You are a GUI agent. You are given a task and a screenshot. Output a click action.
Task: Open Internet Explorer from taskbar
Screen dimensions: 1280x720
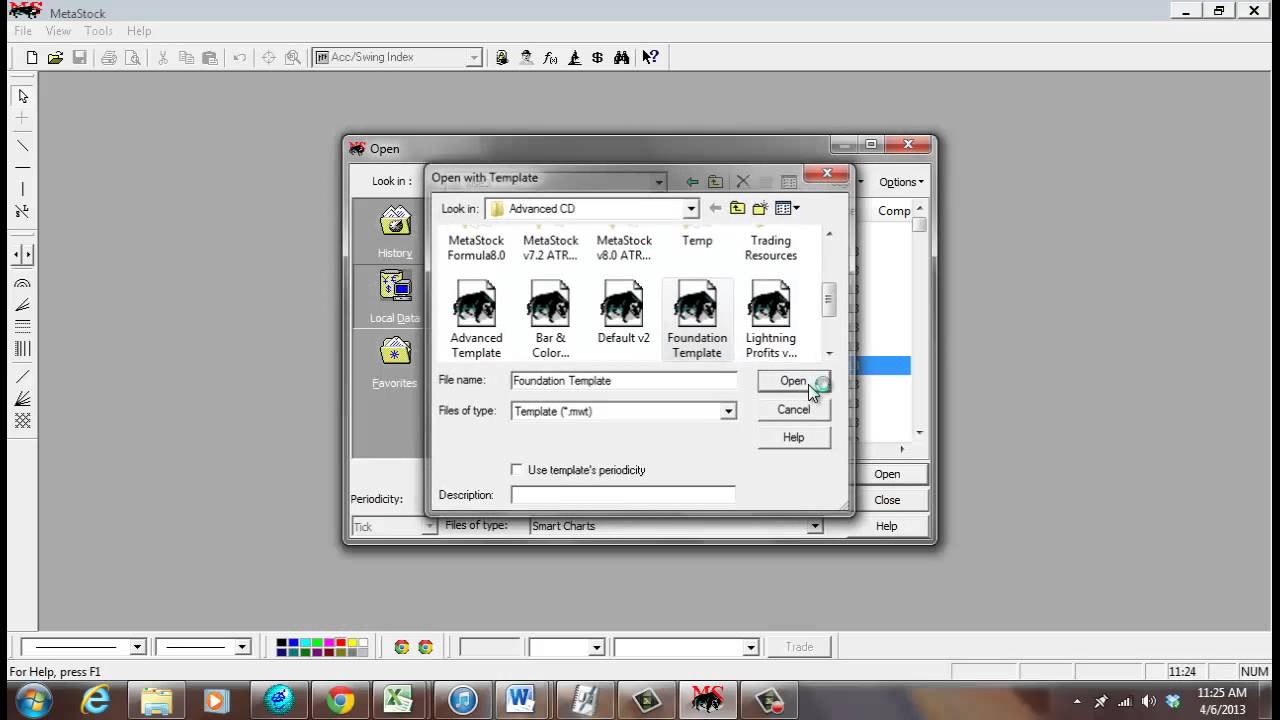96,700
